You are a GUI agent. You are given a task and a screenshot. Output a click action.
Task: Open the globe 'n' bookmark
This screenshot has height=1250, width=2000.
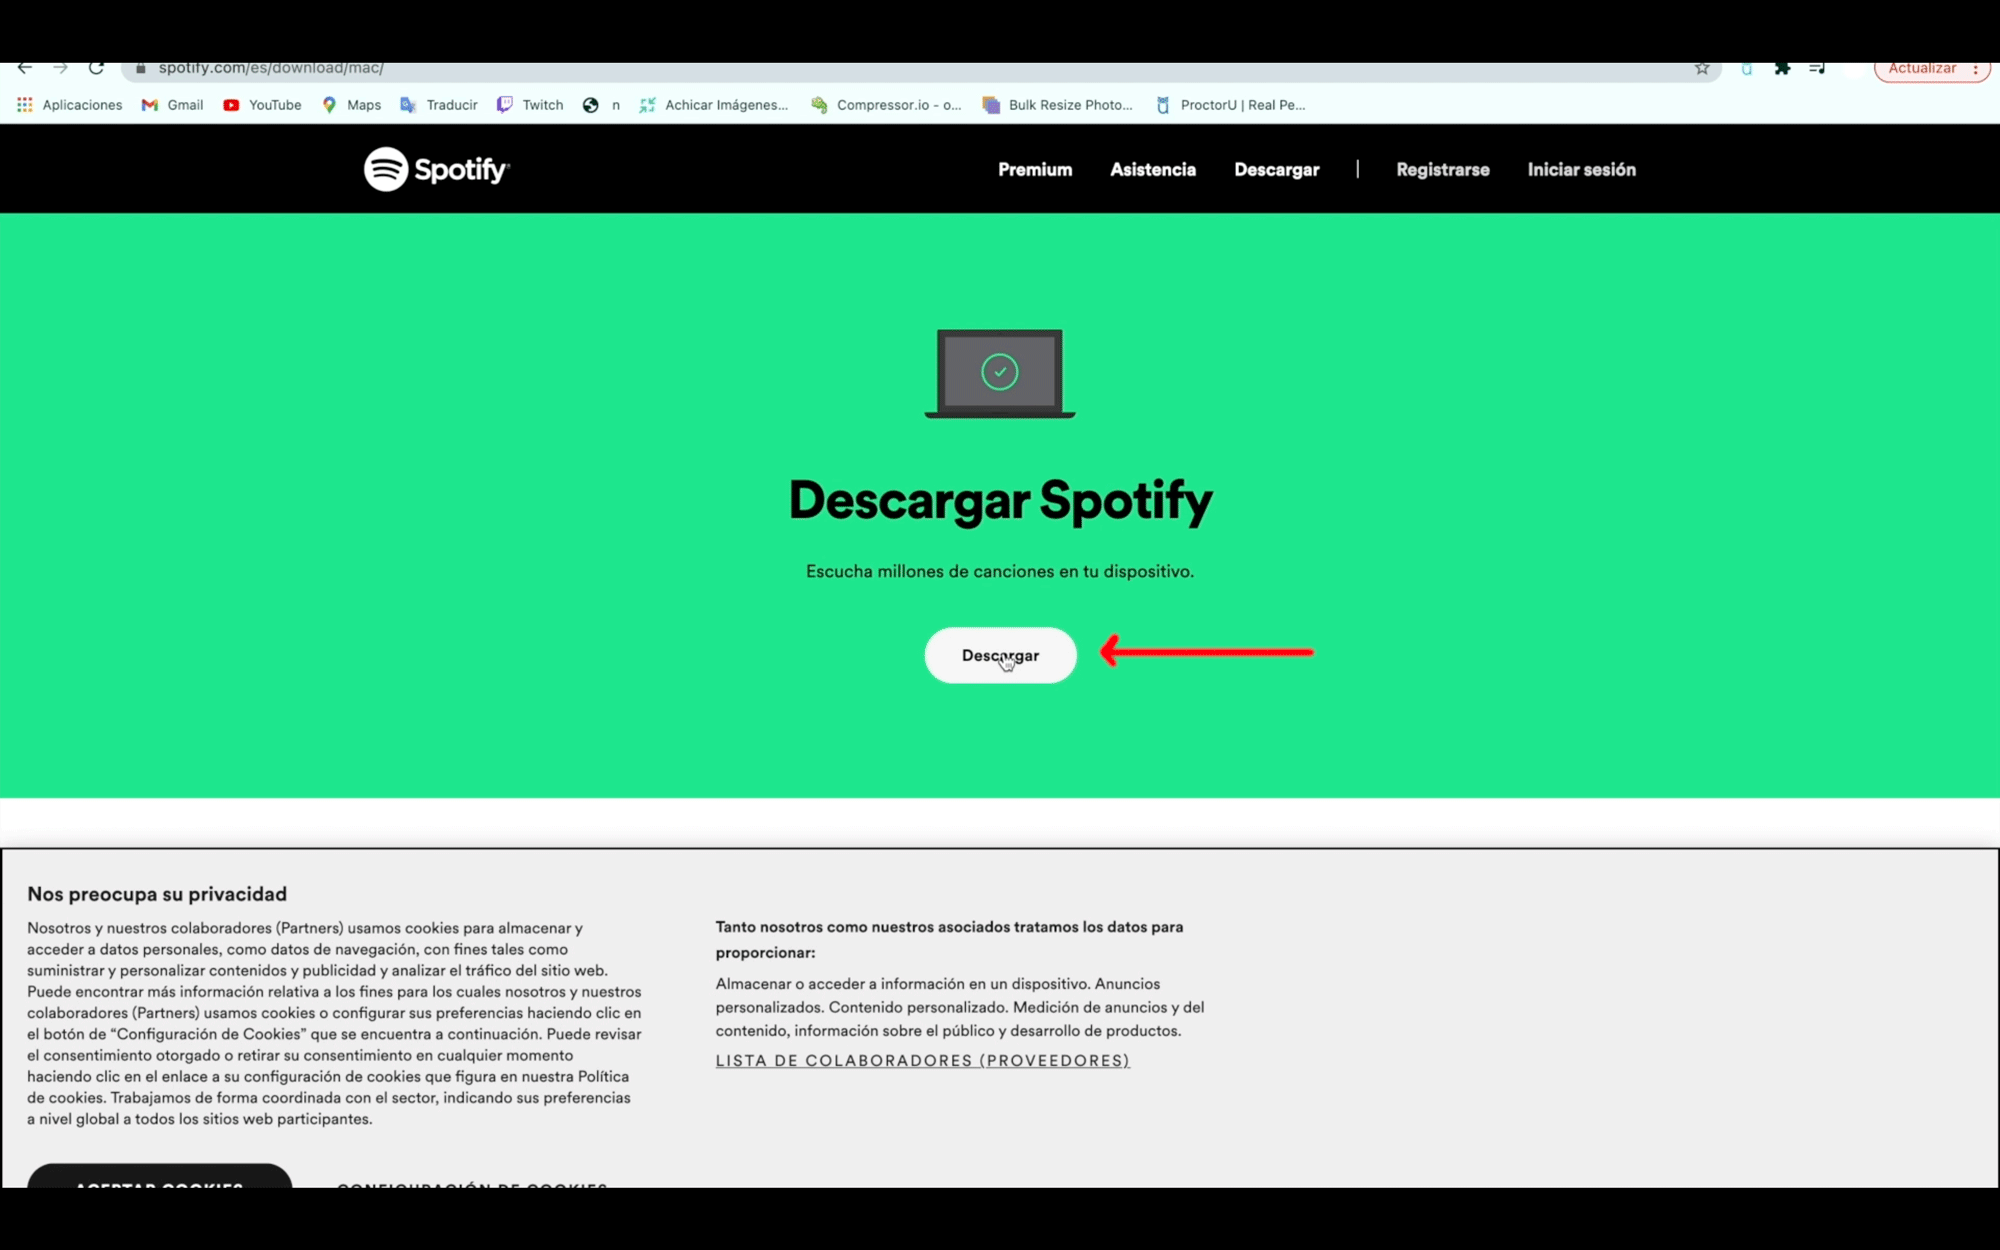coord(601,105)
